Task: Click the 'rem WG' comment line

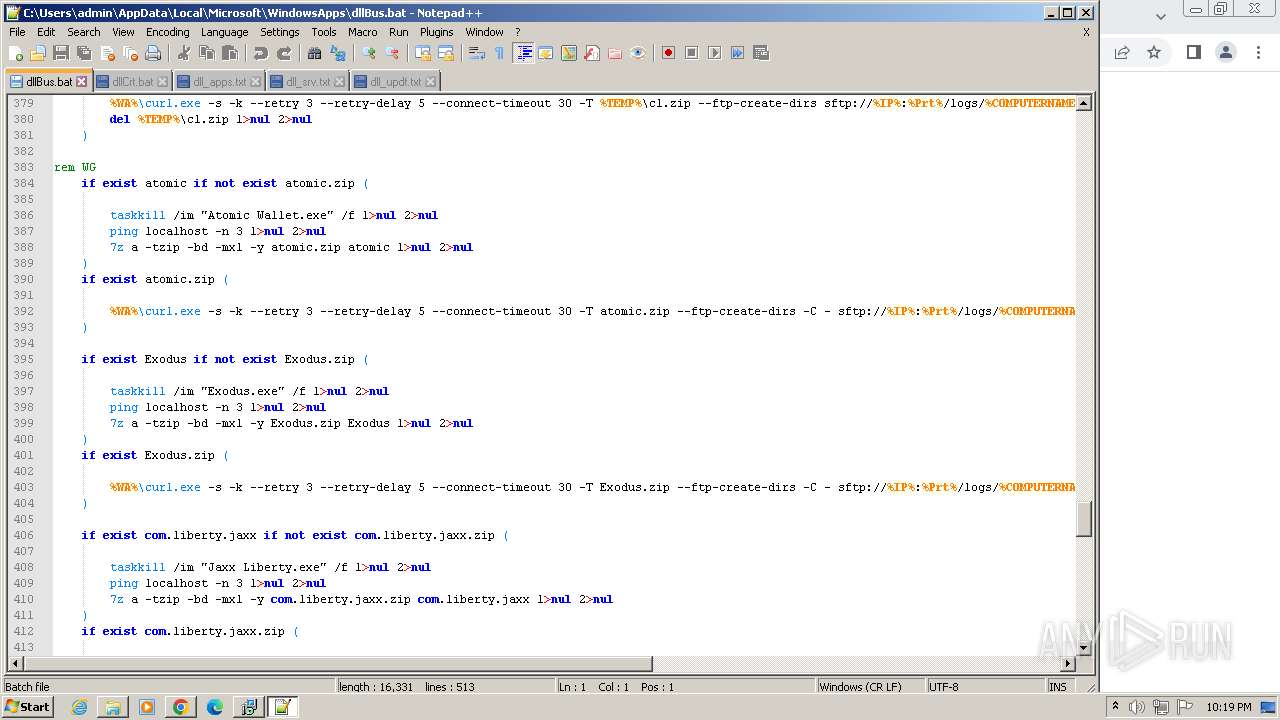Action: tap(75, 167)
